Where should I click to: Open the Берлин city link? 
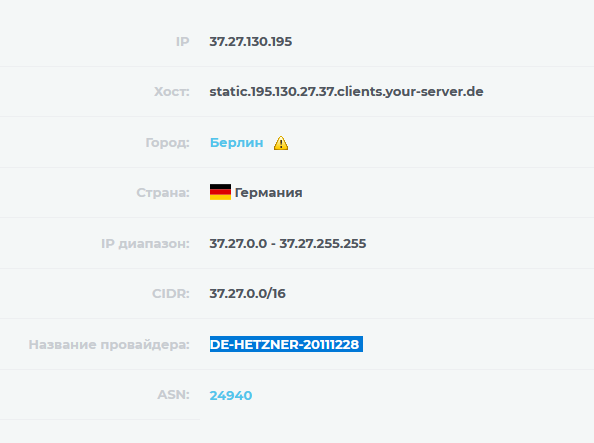pyautogui.click(x=236, y=142)
